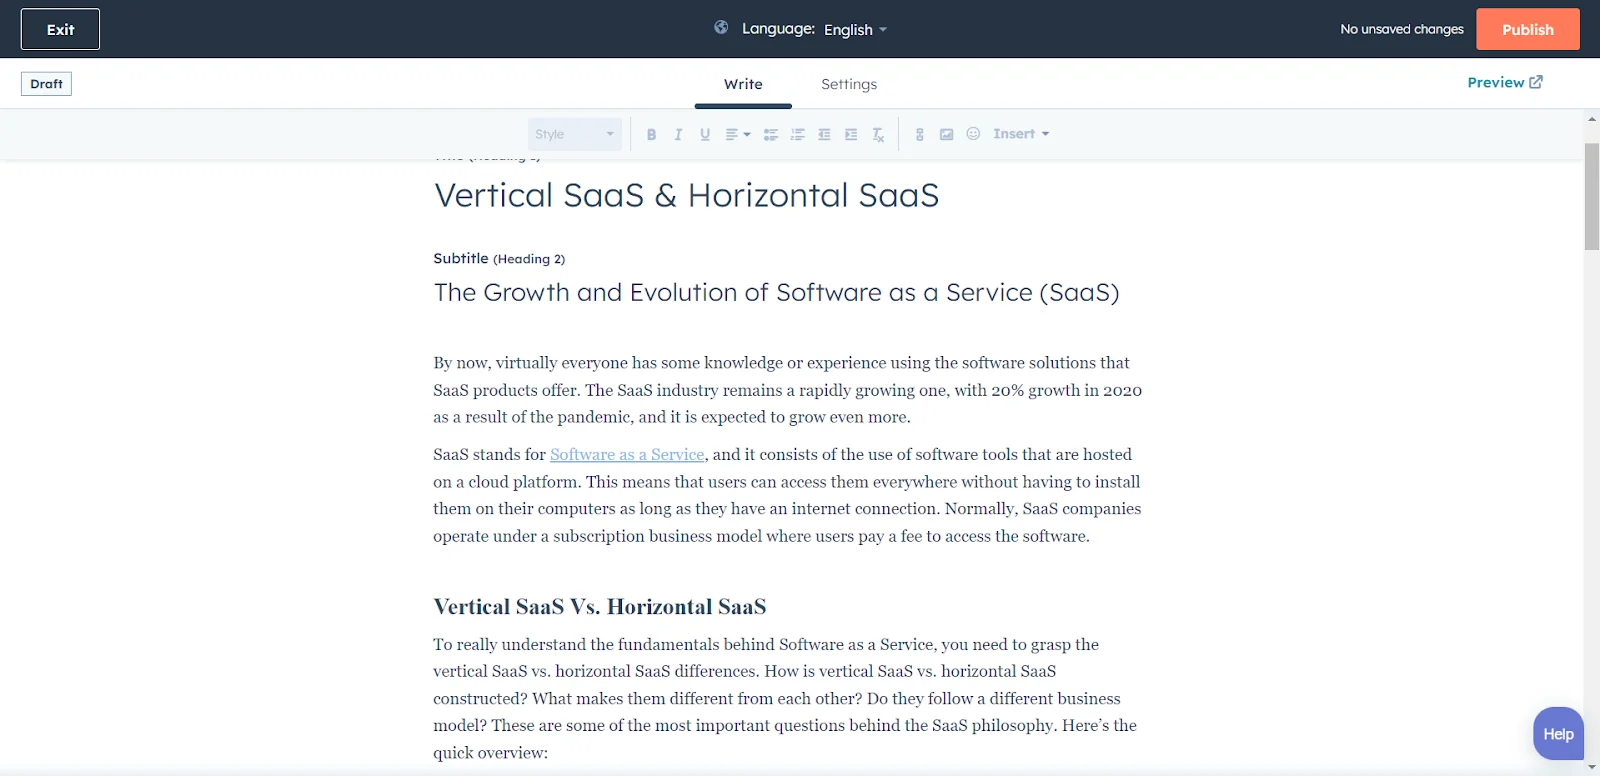Insert an image
The image size is (1600, 776).
point(946,134)
